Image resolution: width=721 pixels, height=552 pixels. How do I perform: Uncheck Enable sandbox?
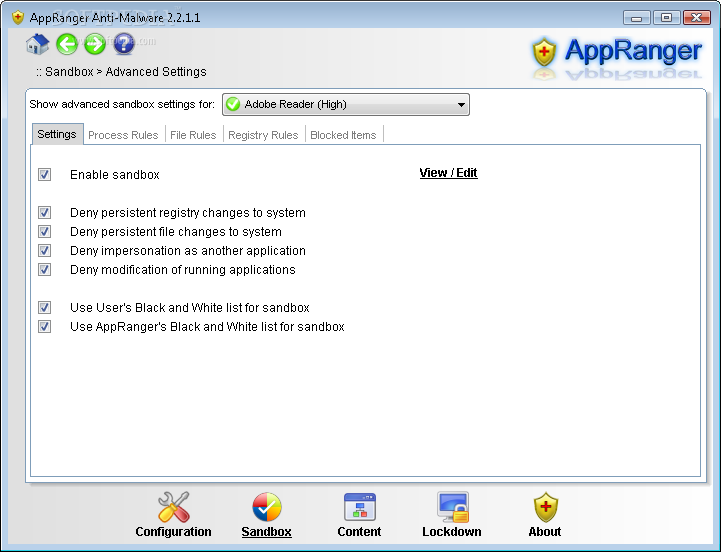45,174
